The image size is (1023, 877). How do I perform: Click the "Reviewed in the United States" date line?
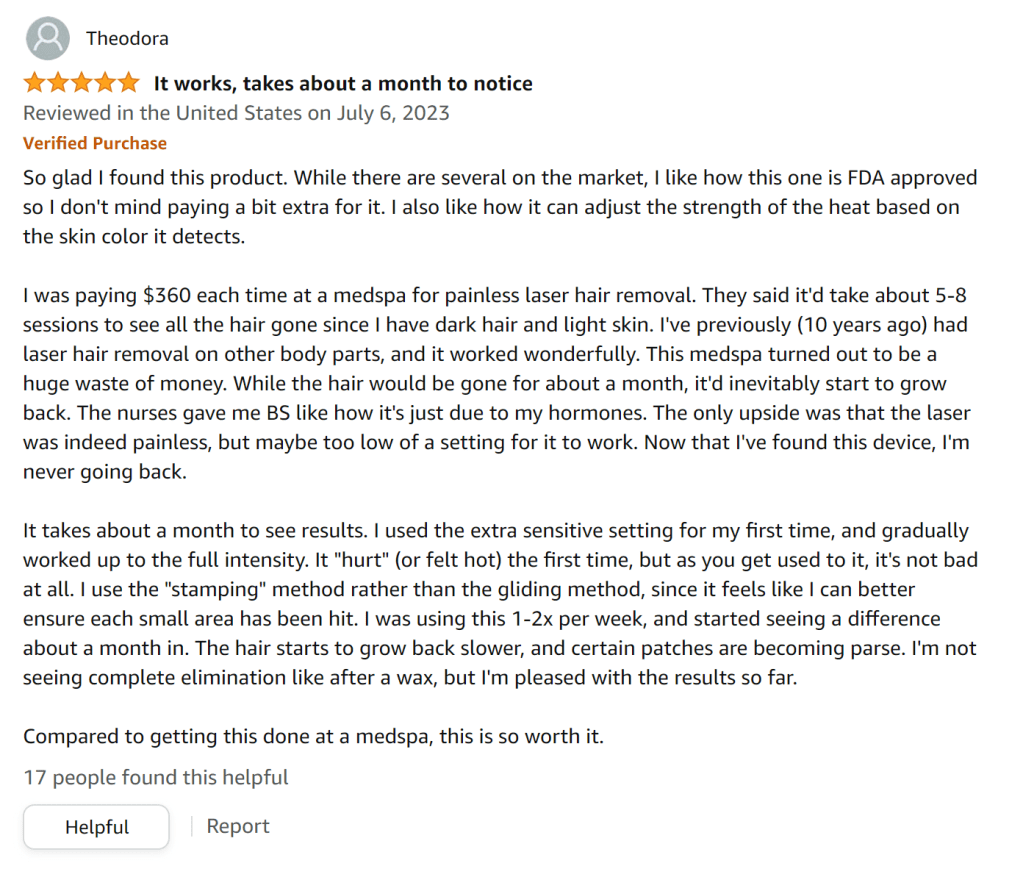(x=236, y=113)
